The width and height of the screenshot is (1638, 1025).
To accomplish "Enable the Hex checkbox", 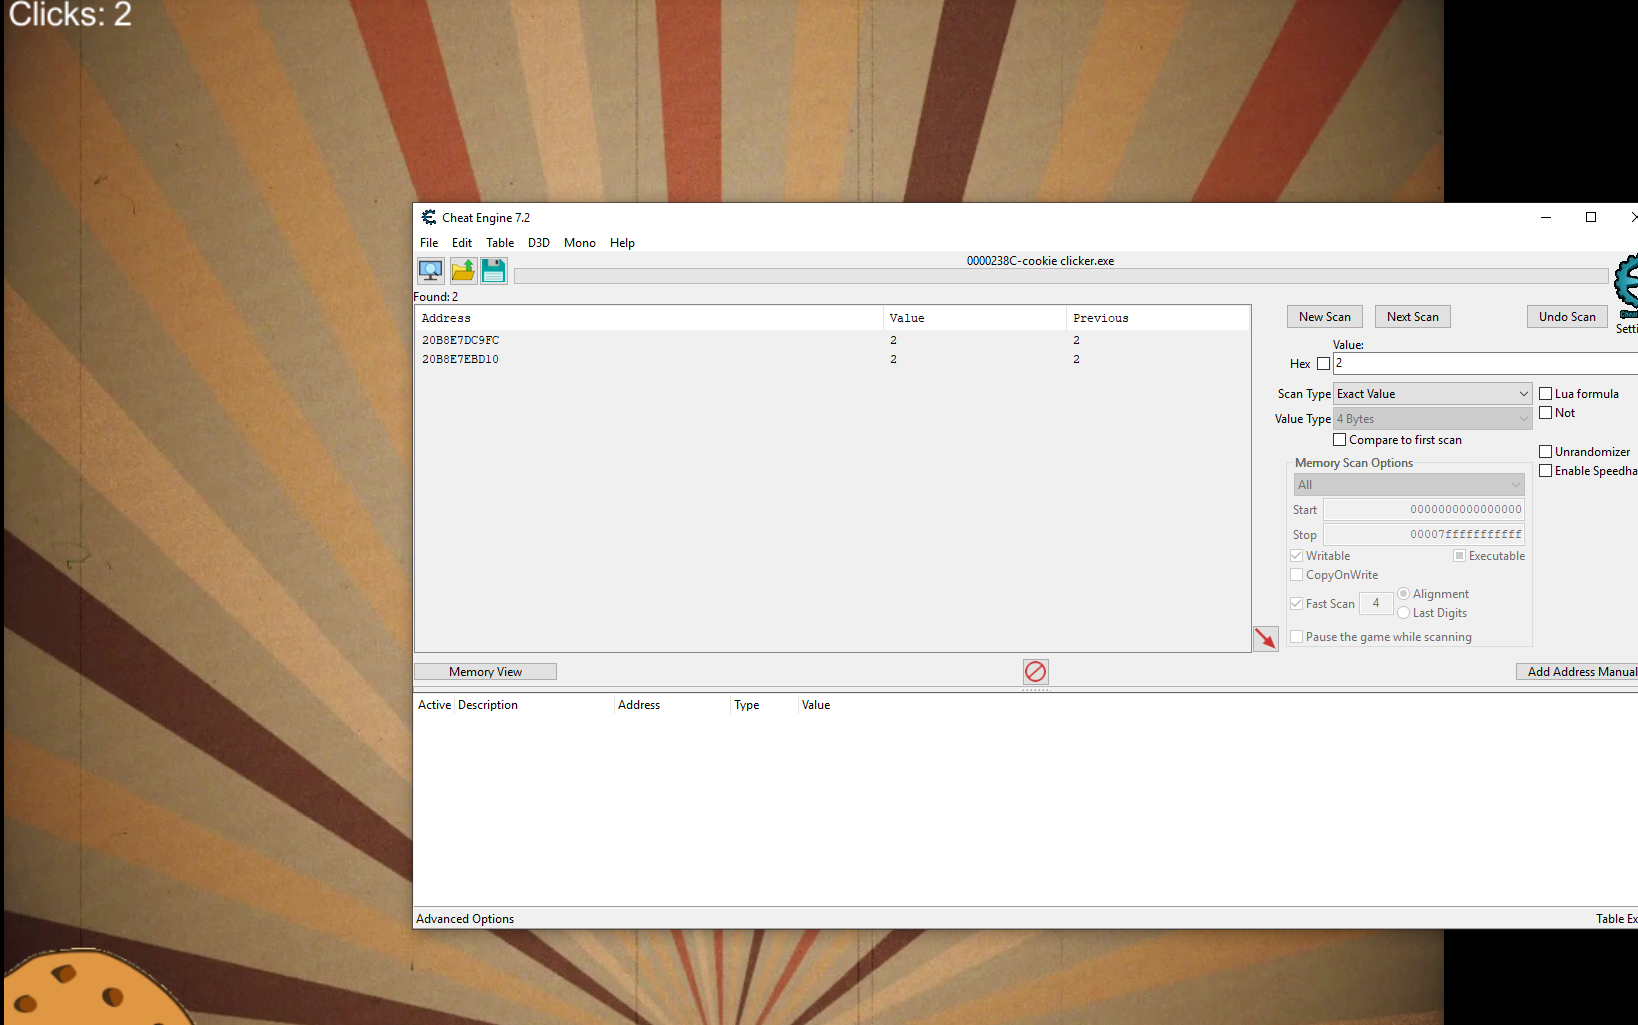I will 1323,364.
